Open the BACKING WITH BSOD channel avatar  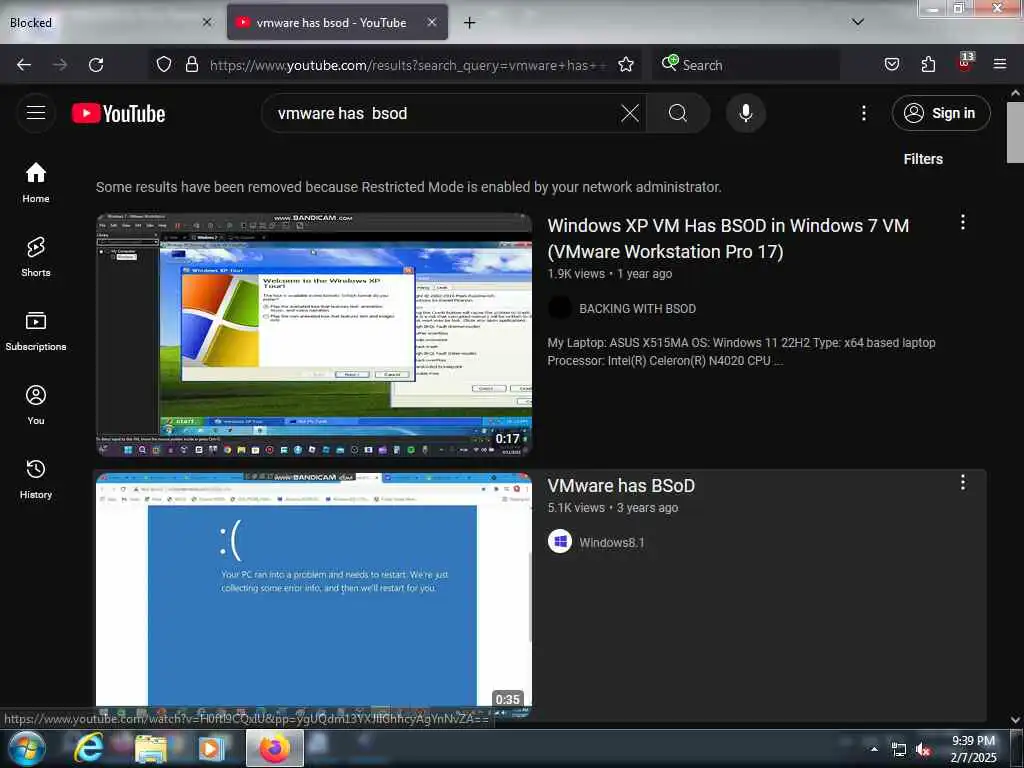click(560, 308)
